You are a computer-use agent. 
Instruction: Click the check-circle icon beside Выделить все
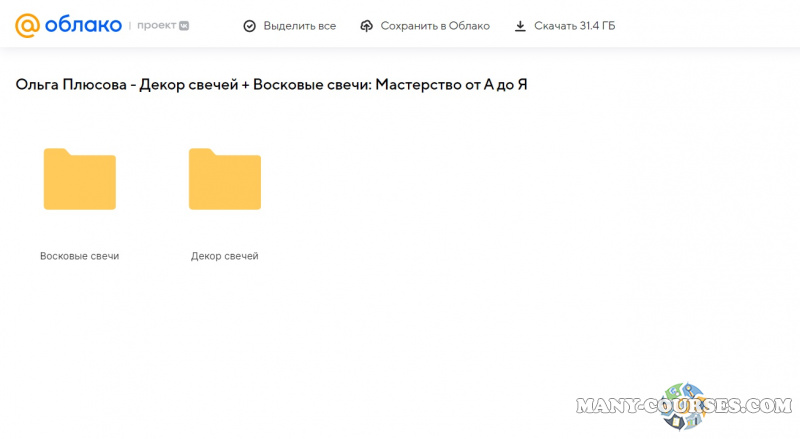point(250,26)
